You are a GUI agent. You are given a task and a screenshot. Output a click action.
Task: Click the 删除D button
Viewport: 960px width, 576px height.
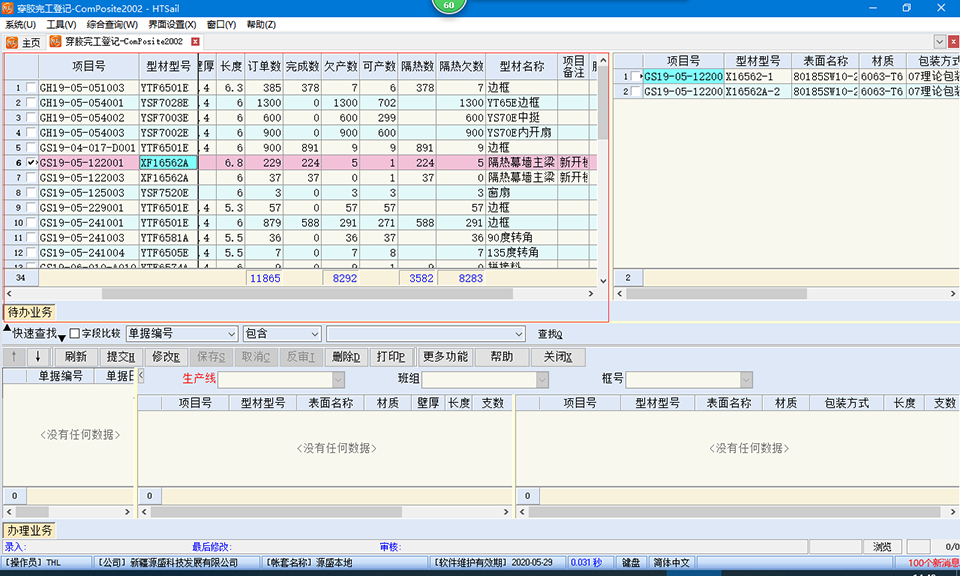347,357
